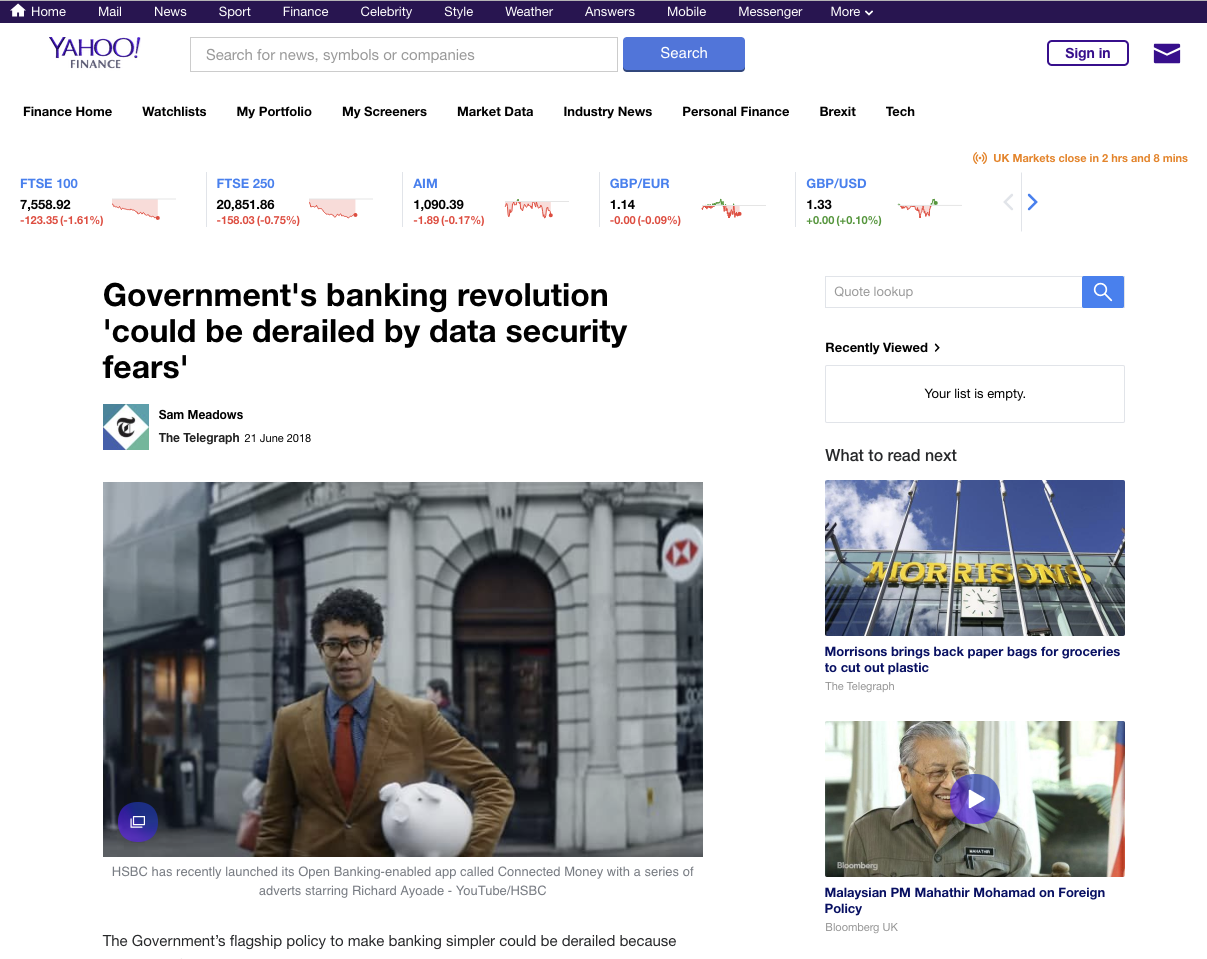Image resolution: width=1207 pixels, height=959 pixels.
Task: Click the quote lookup magnifier button
Action: click(1103, 292)
